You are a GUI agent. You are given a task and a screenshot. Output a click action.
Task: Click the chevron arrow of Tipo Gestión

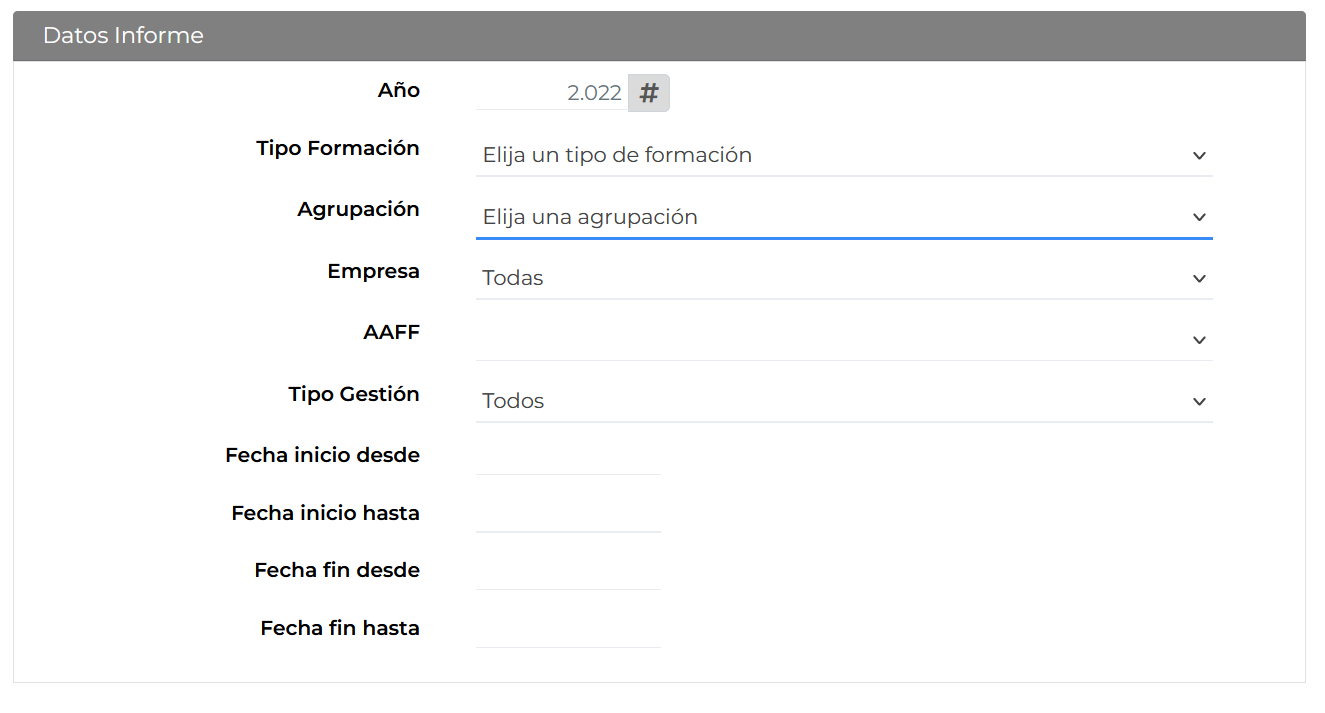click(x=1199, y=402)
